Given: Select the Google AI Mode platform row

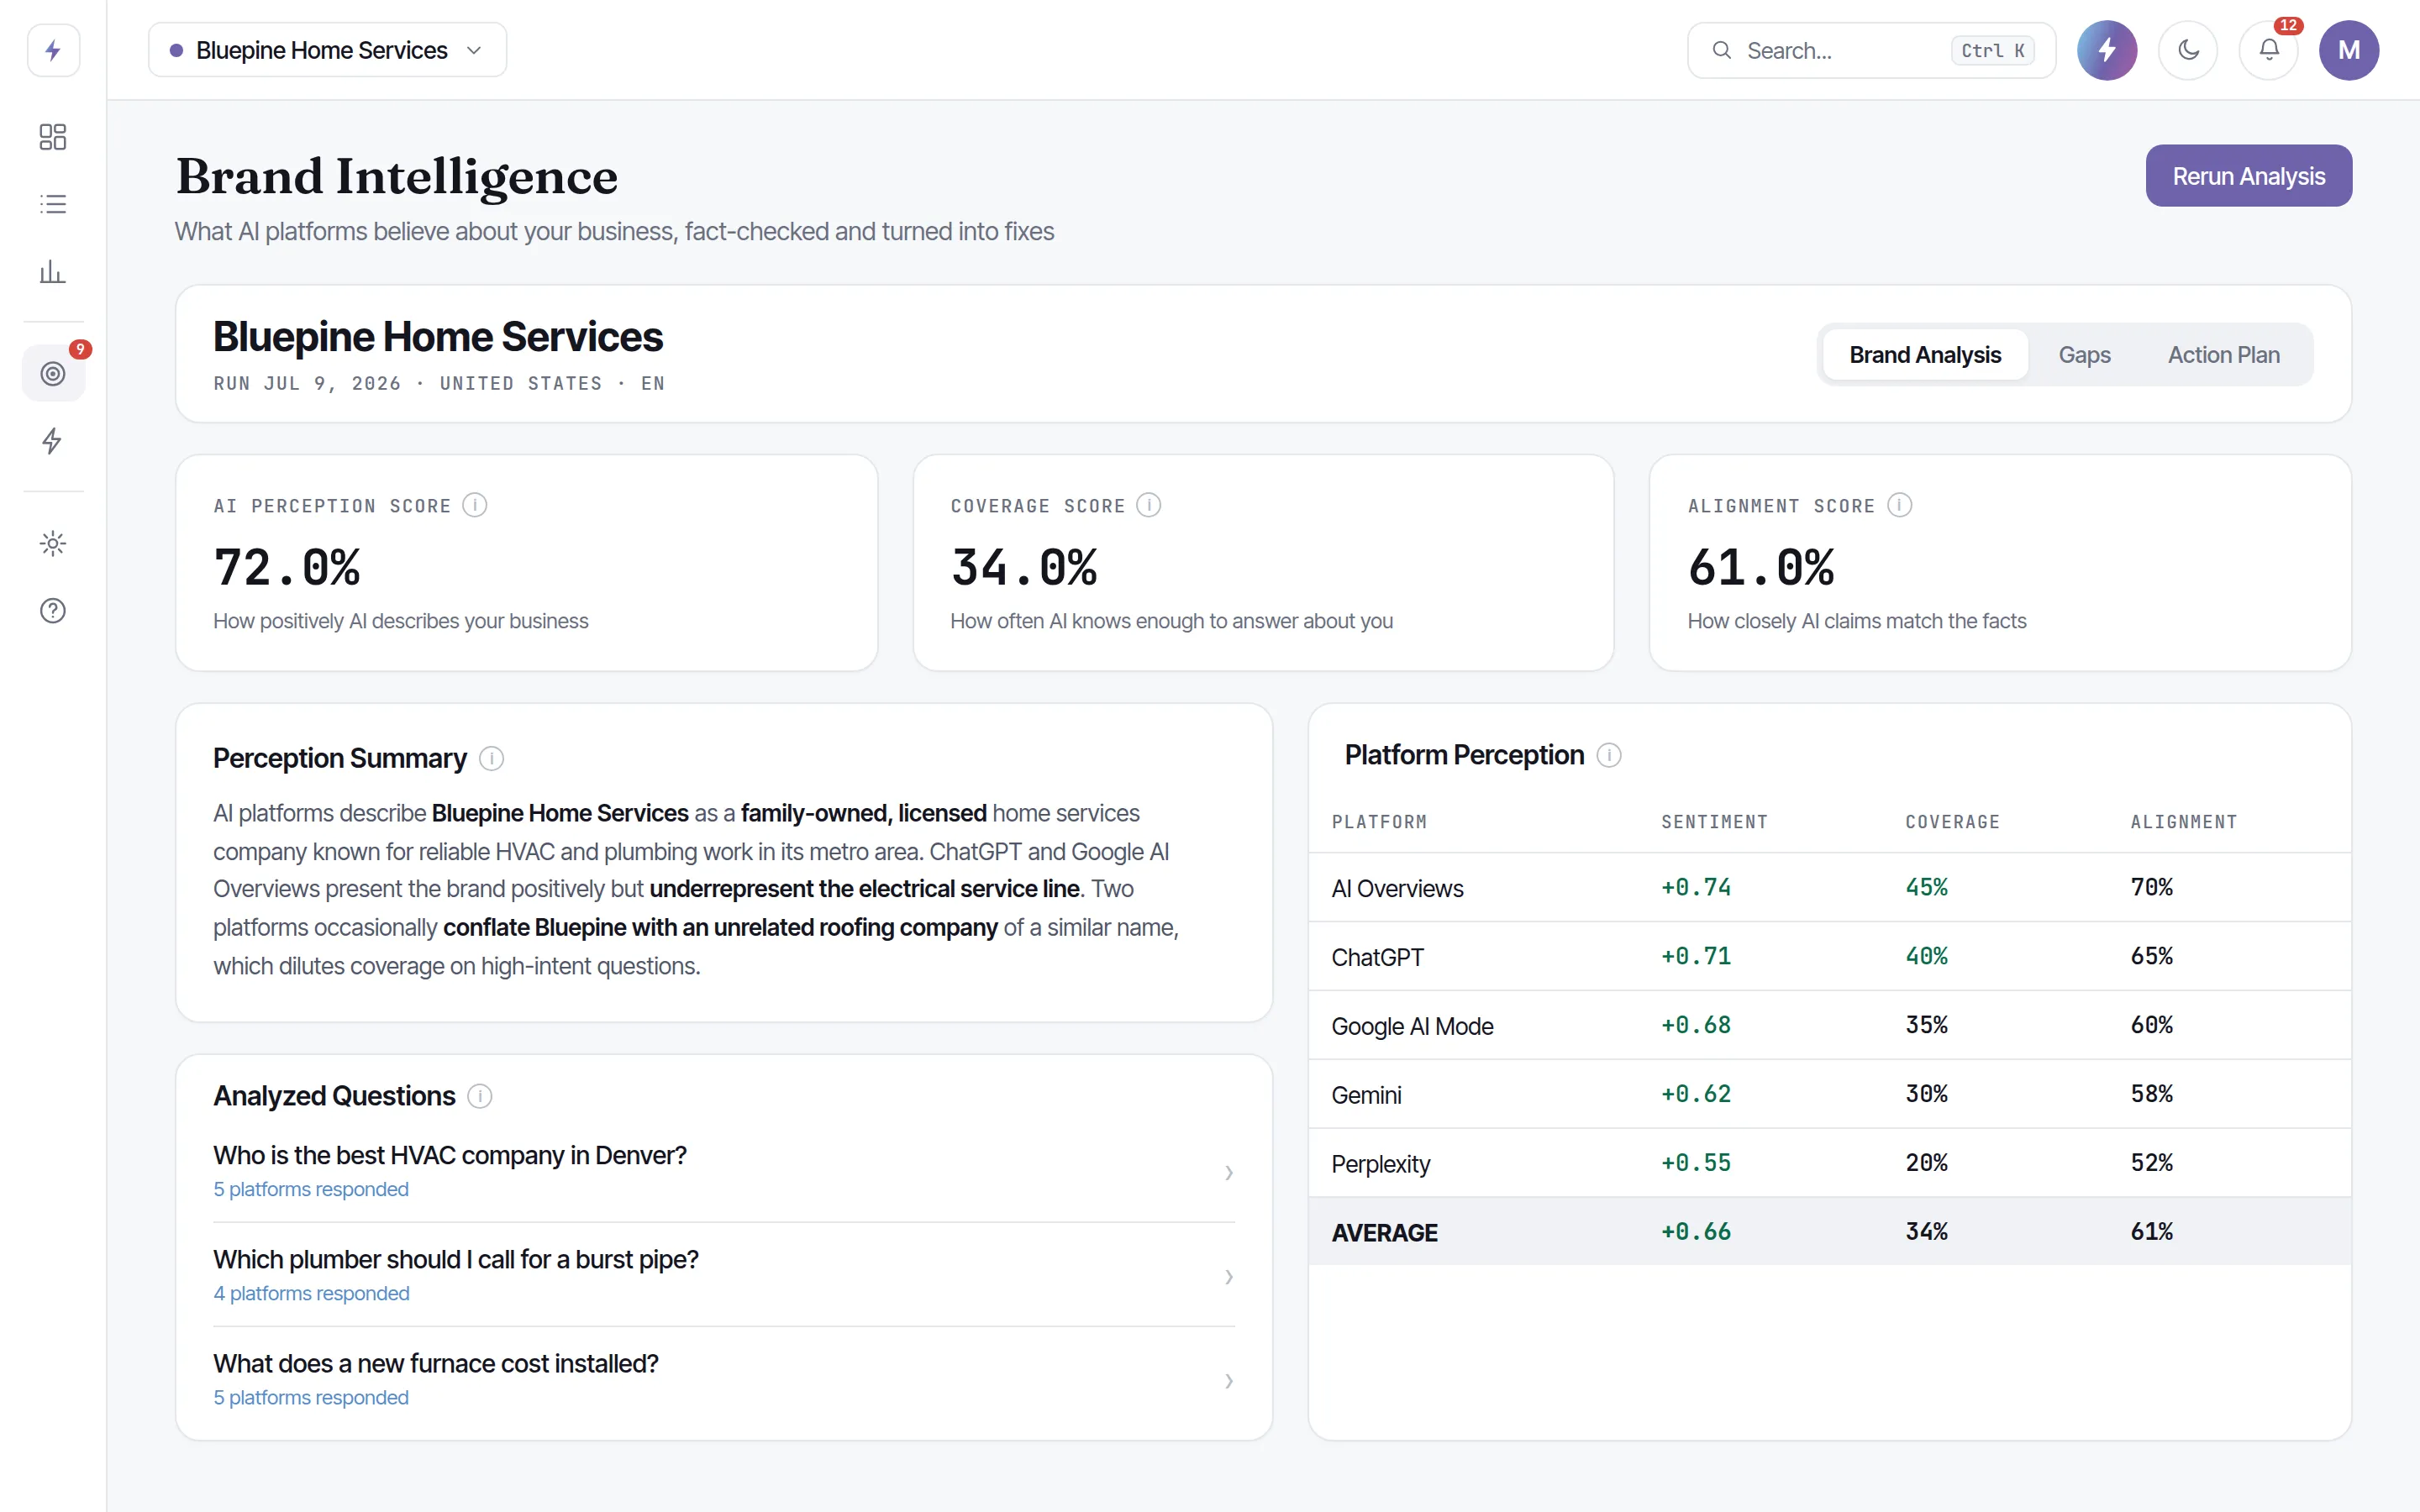Looking at the screenshot, I should pos(1829,1025).
